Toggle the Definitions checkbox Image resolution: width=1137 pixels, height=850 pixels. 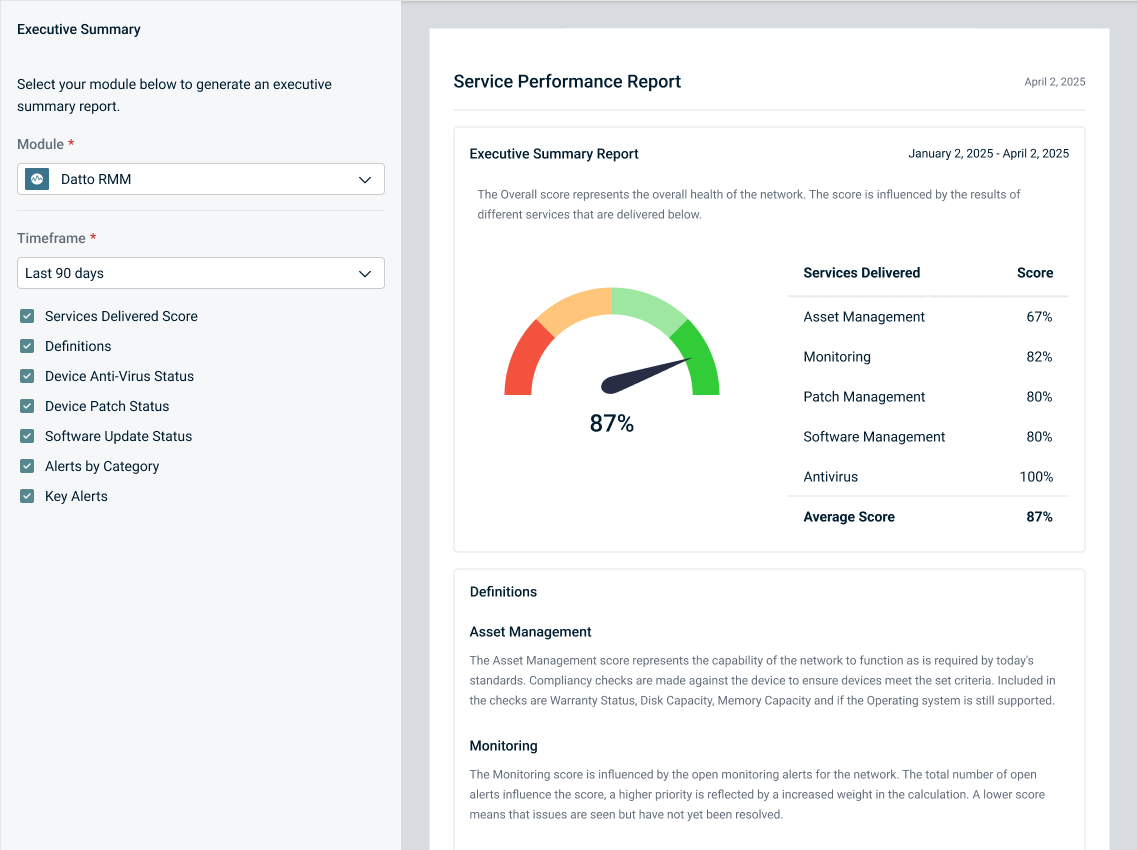[27, 347]
